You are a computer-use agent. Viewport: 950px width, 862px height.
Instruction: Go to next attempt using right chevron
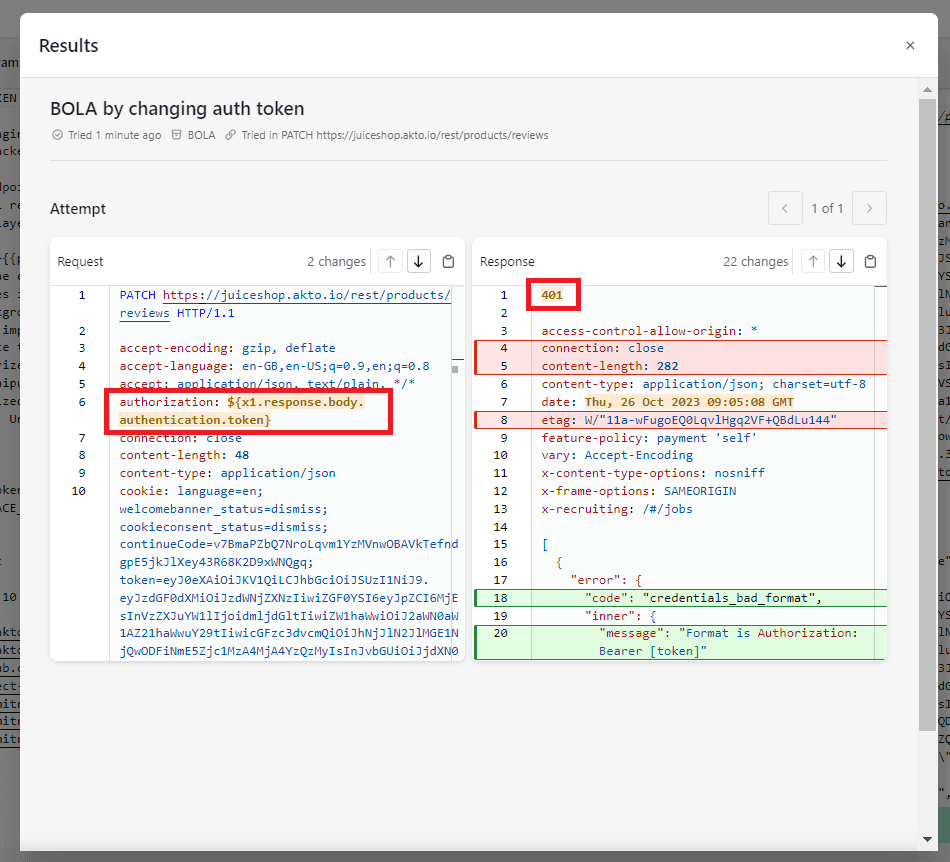point(869,208)
